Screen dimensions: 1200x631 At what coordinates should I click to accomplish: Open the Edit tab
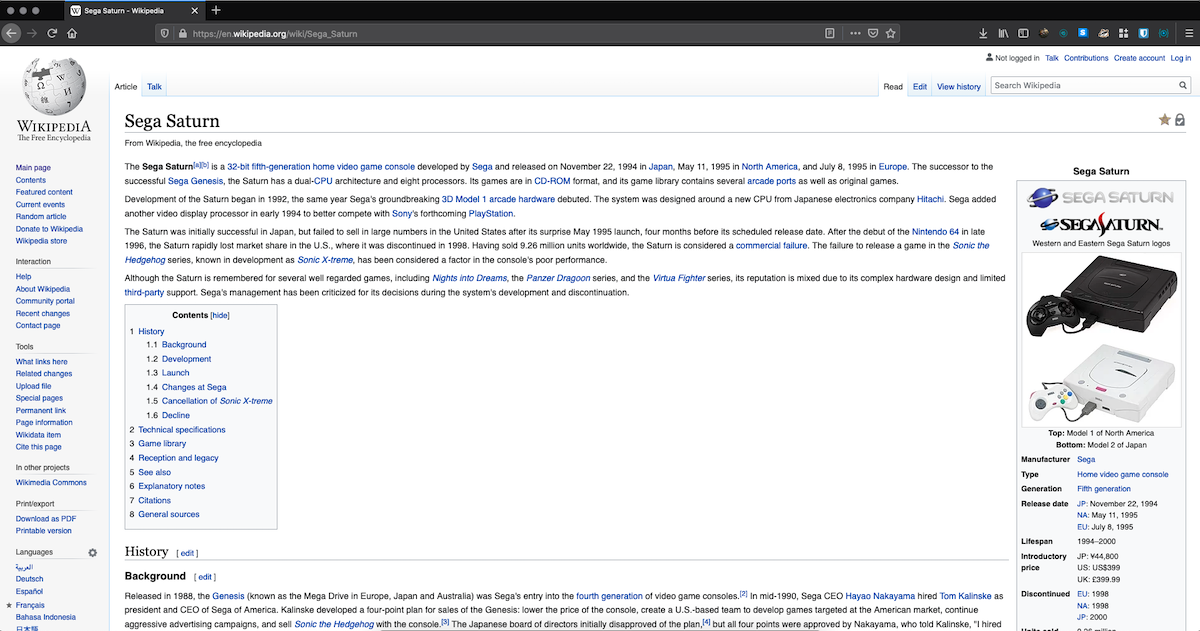point(920,87)
